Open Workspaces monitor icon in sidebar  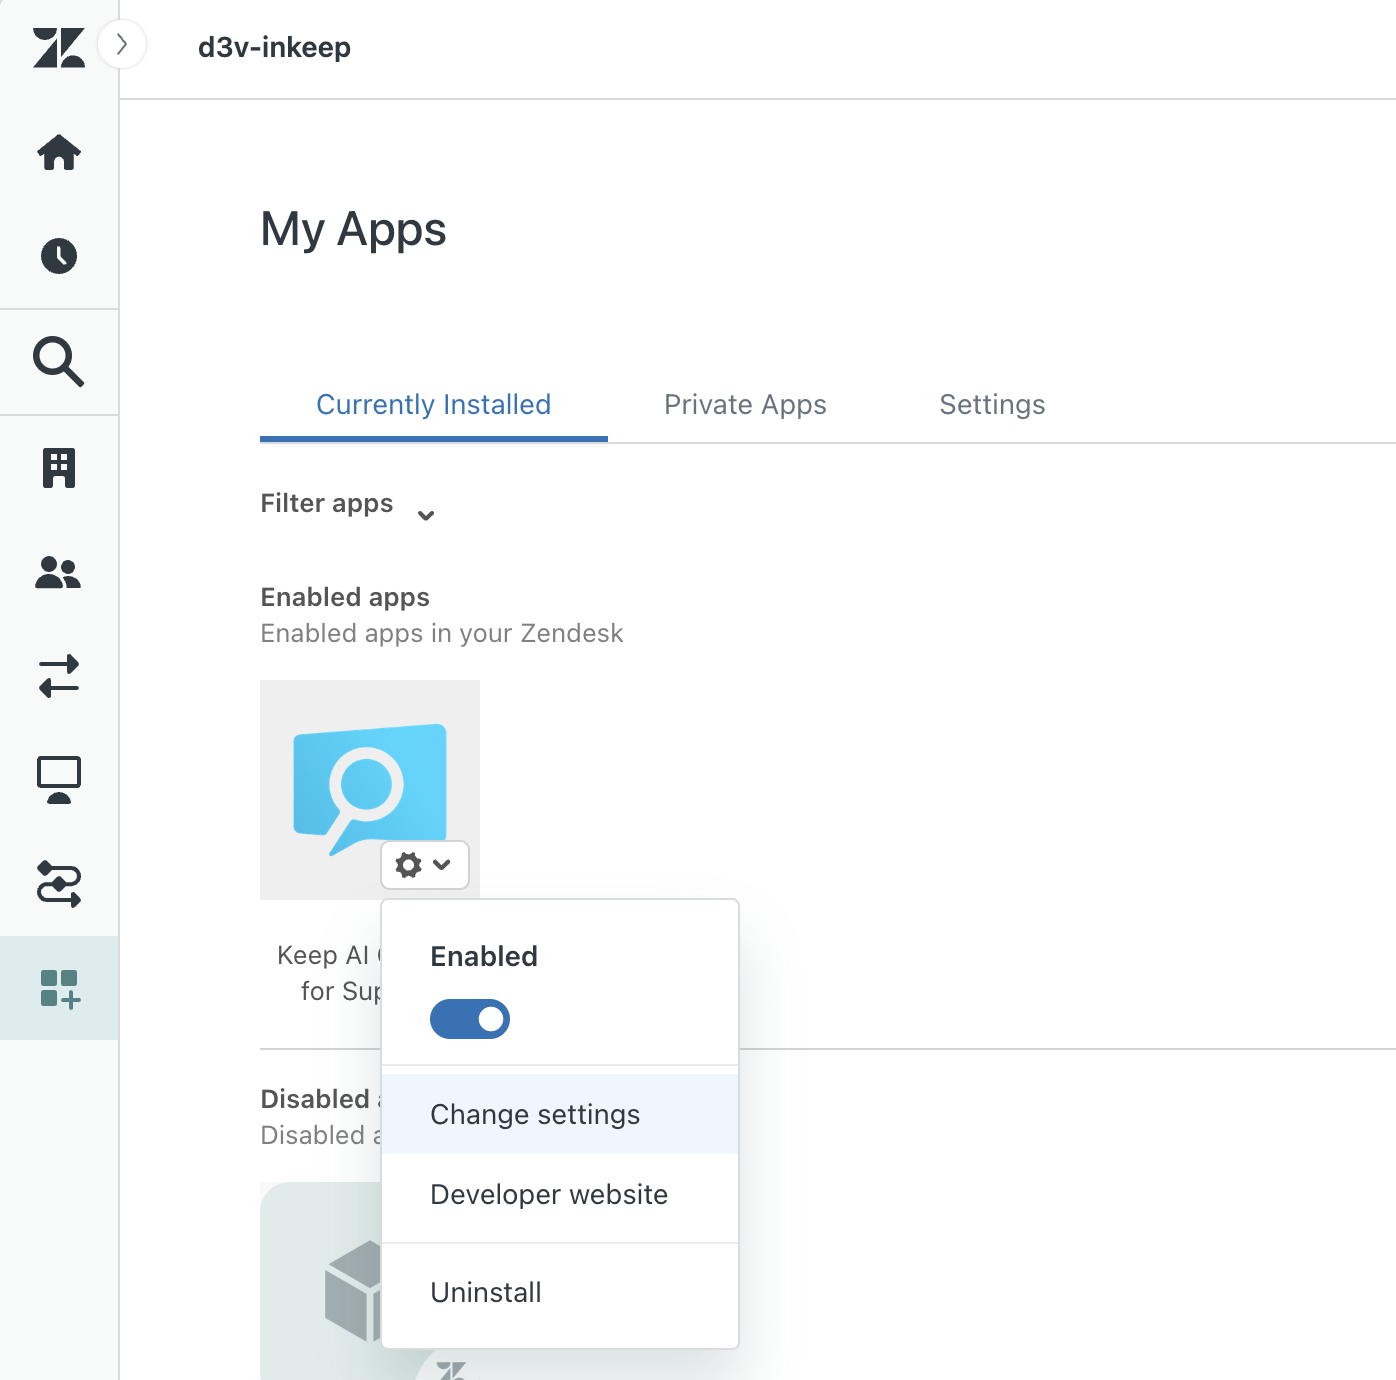[x=59, y=780]
